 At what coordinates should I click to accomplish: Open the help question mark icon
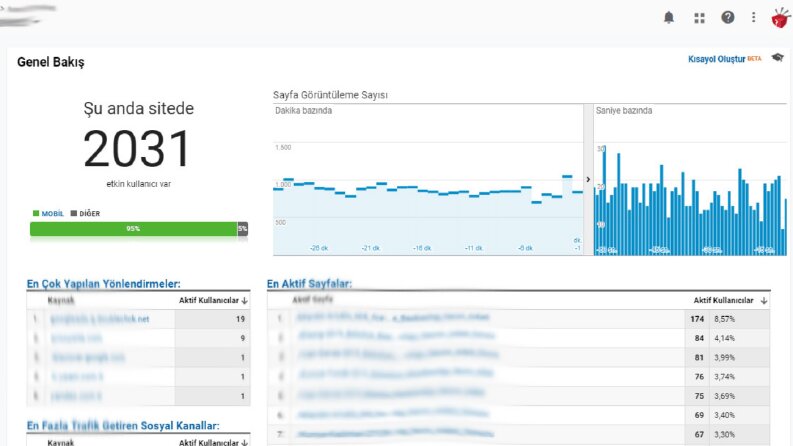tap(728, 18)
